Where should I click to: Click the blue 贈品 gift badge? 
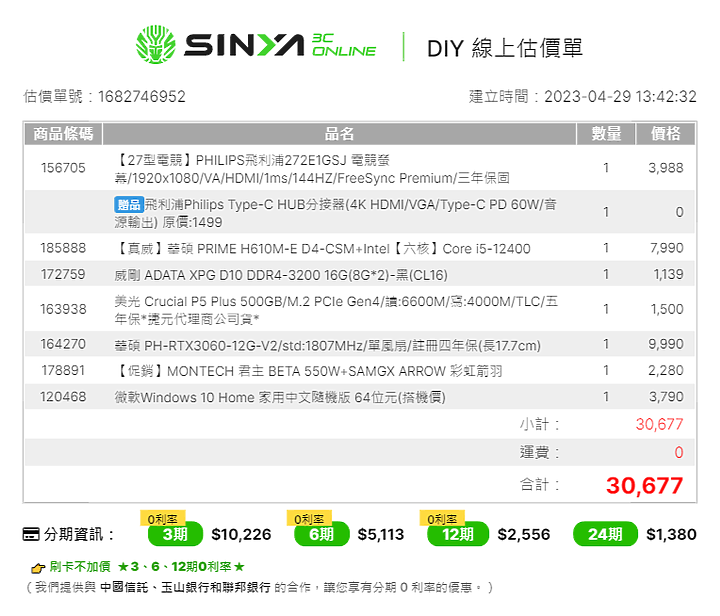(x=129, y=205)
